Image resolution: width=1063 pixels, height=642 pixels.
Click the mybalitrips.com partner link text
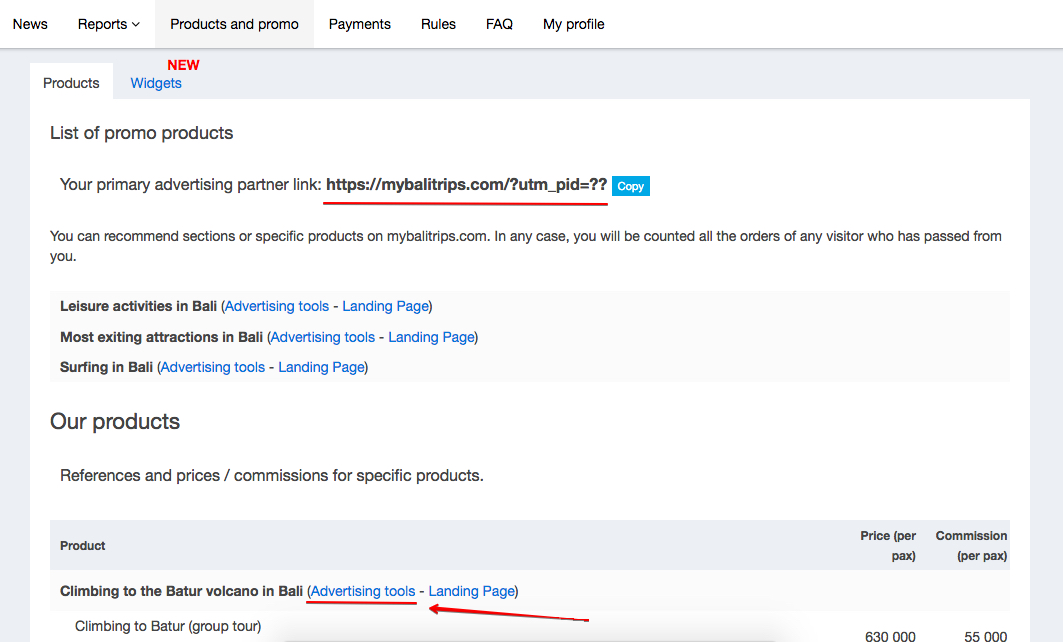[x=466, y=184]
